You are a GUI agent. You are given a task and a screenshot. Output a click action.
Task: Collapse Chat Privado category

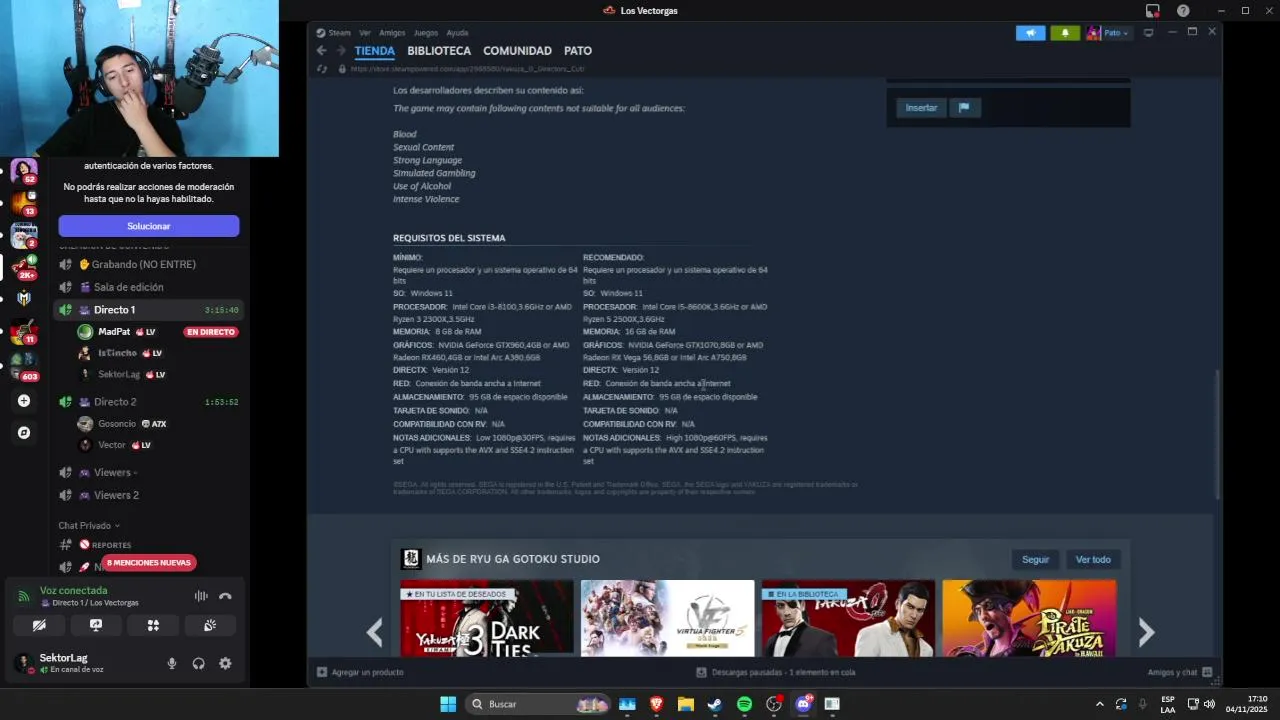click(89, 525)
